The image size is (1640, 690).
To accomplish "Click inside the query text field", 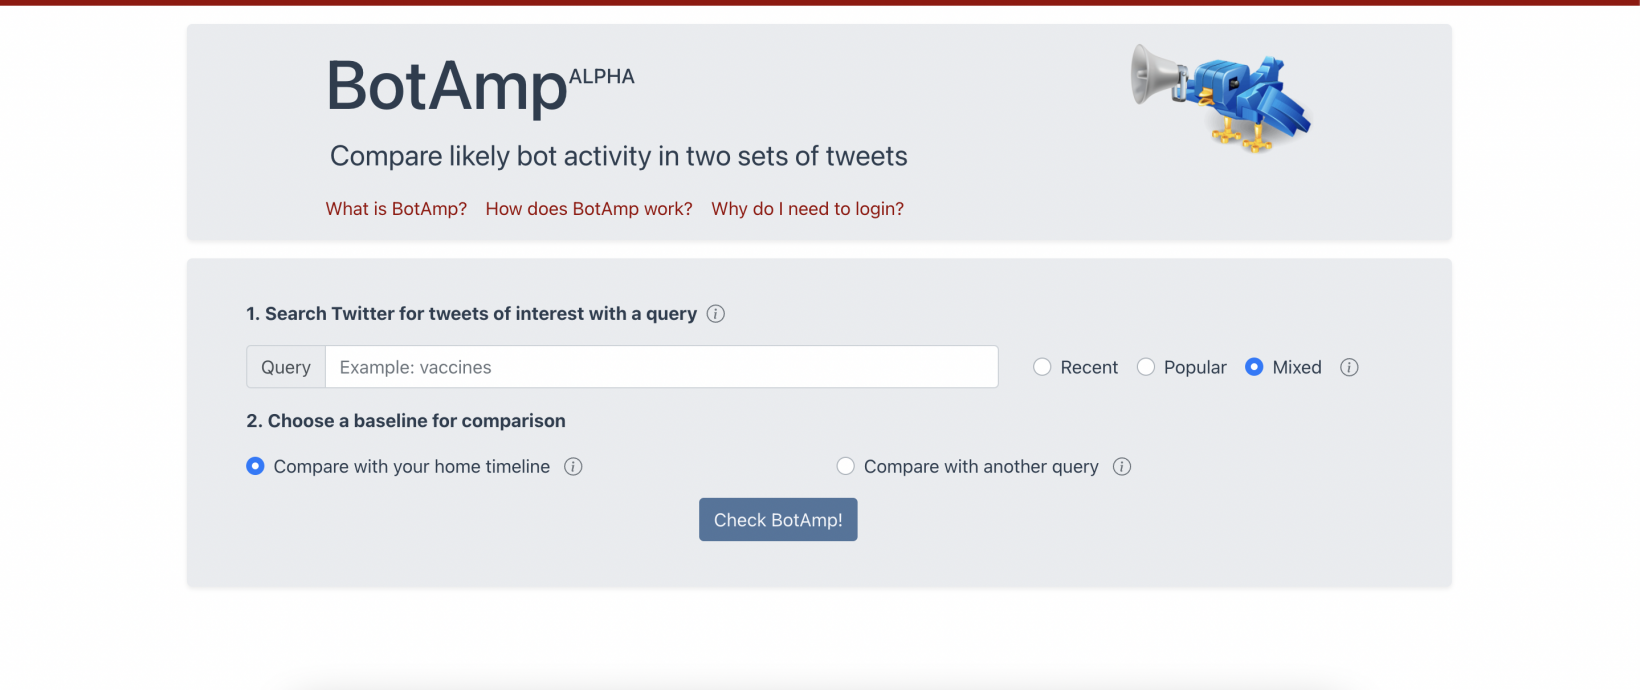I will tap(660, 366).
